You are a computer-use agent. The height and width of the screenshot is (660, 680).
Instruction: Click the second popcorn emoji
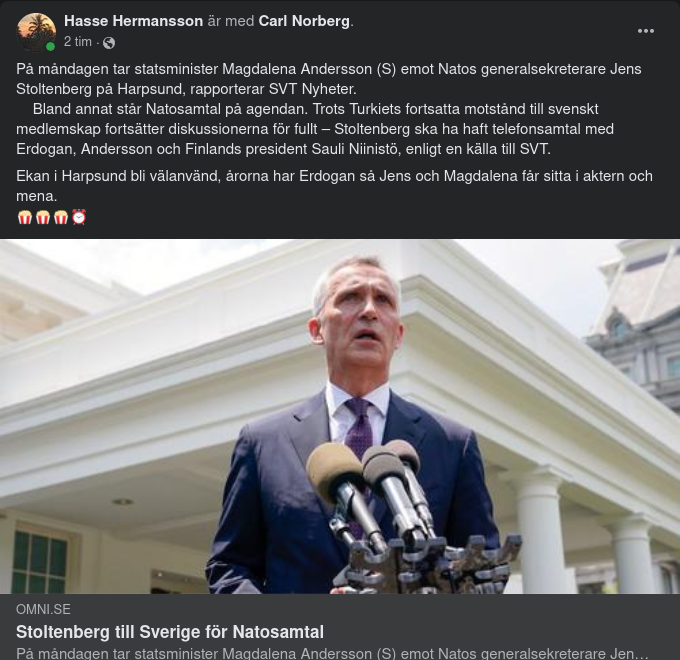click(x=43, y=217)
